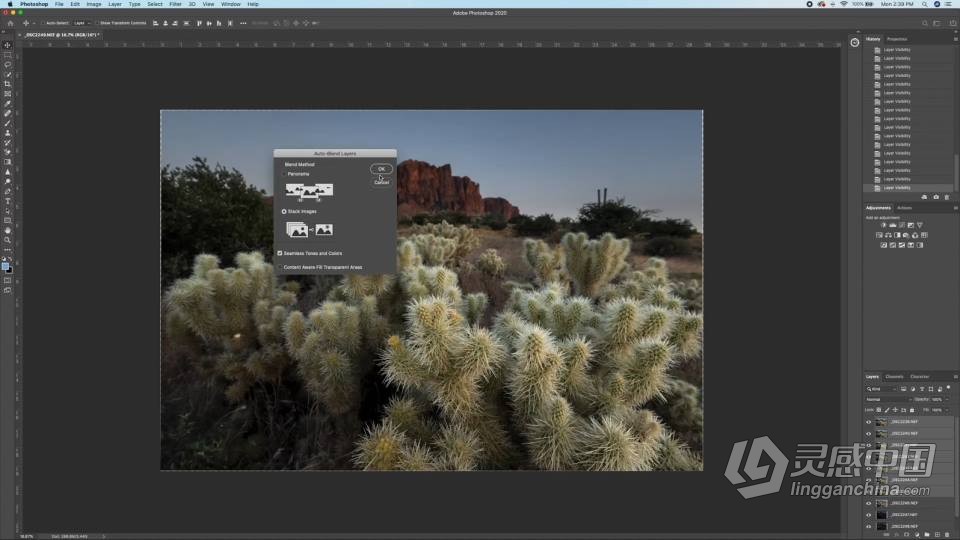This screenshot has width=960, height=540.
Task: Switch to the Properties tab
Action: 897,39
